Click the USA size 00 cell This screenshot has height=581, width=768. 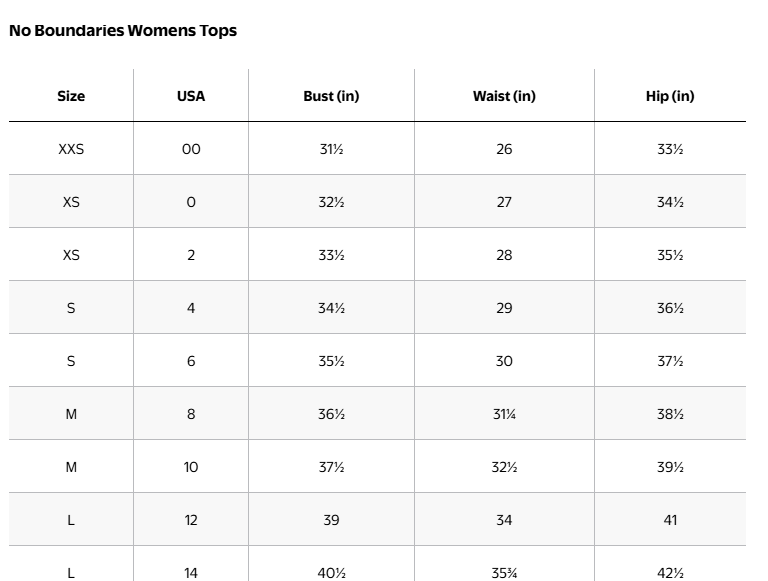[x=191, y=149]
